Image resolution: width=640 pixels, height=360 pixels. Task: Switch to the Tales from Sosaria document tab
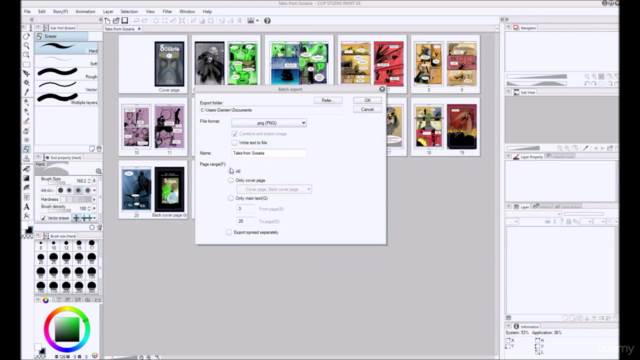(122, 29)
